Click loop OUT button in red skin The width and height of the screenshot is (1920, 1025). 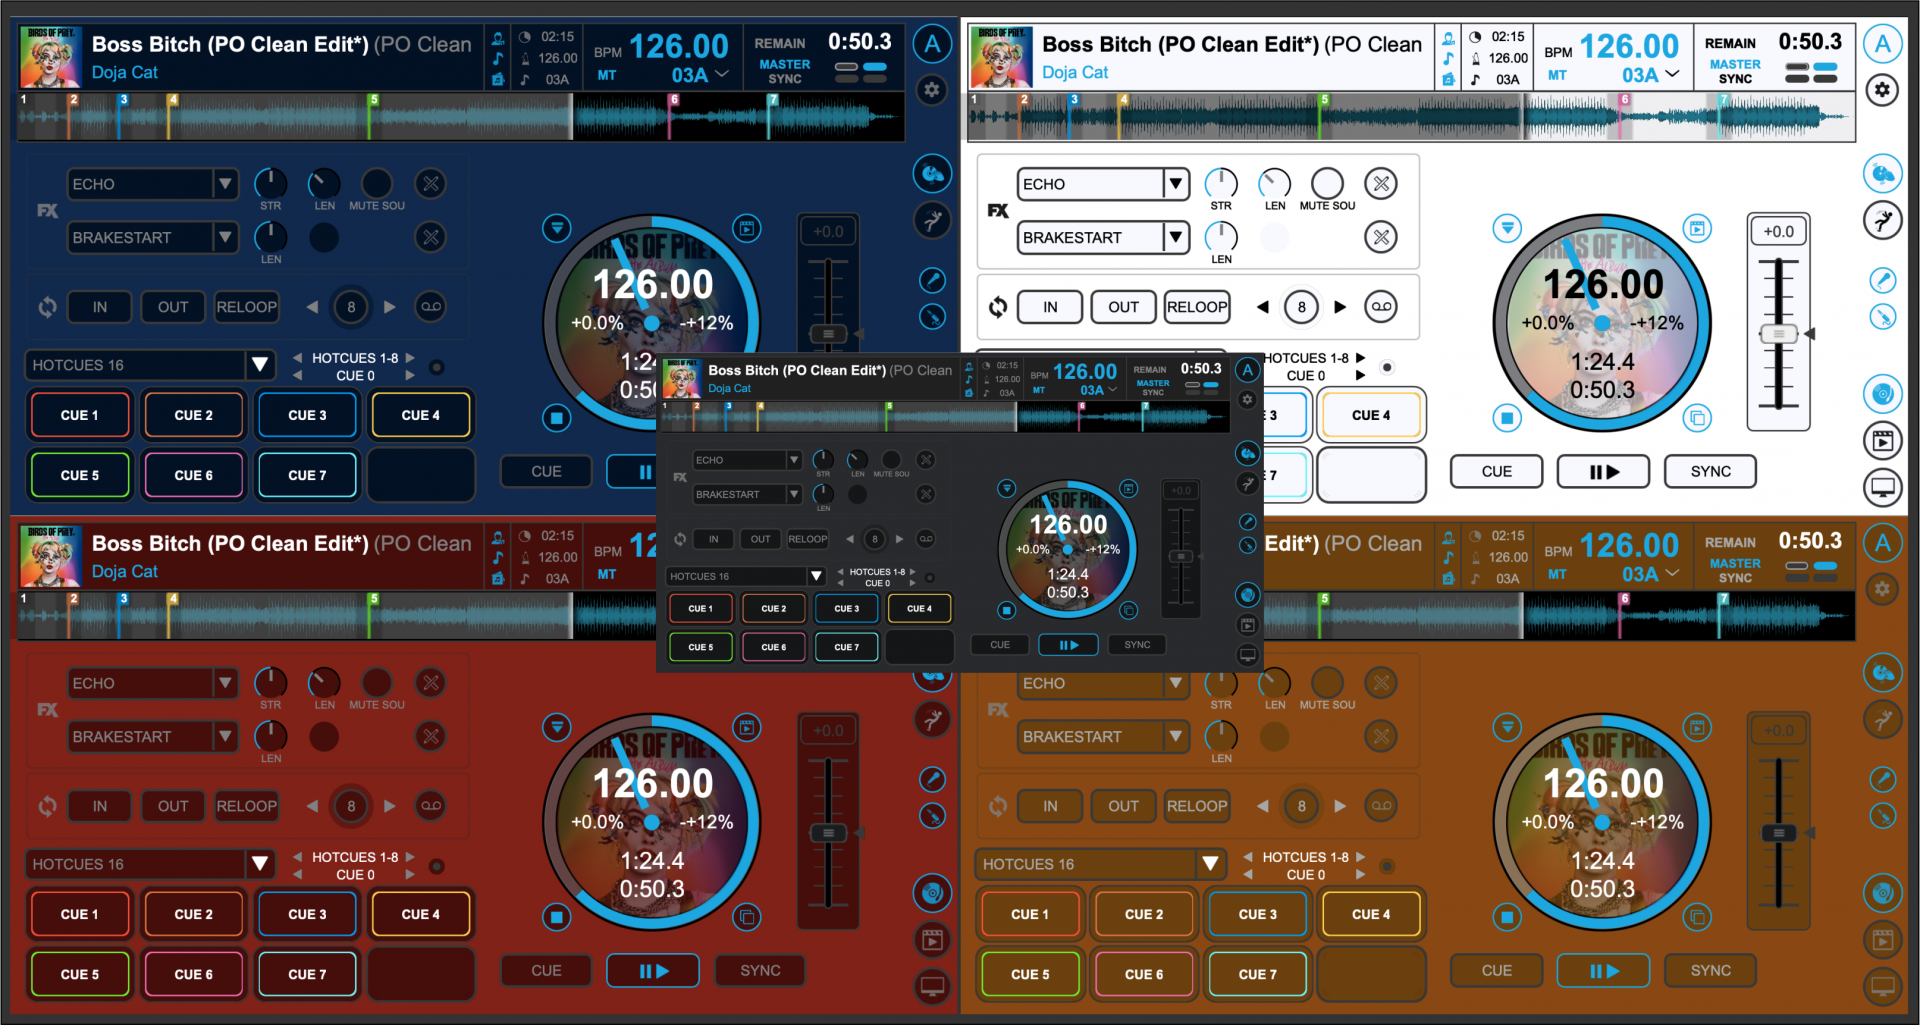click(173, 806)
